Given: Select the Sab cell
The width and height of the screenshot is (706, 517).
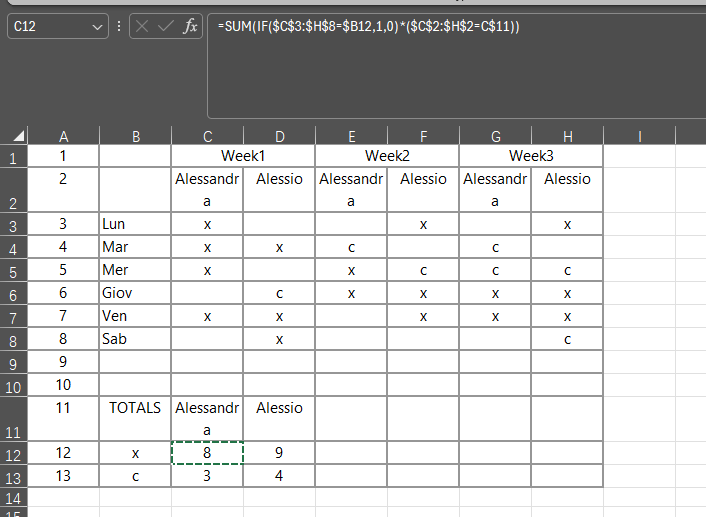Looking at the screenshot, I should [x=135, y=339].
